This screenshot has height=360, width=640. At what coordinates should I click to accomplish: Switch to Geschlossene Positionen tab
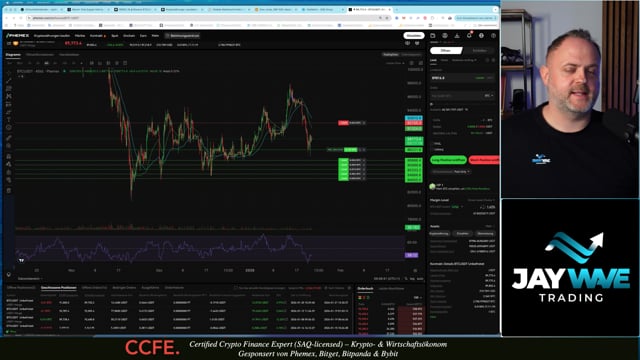click(58, 288)
